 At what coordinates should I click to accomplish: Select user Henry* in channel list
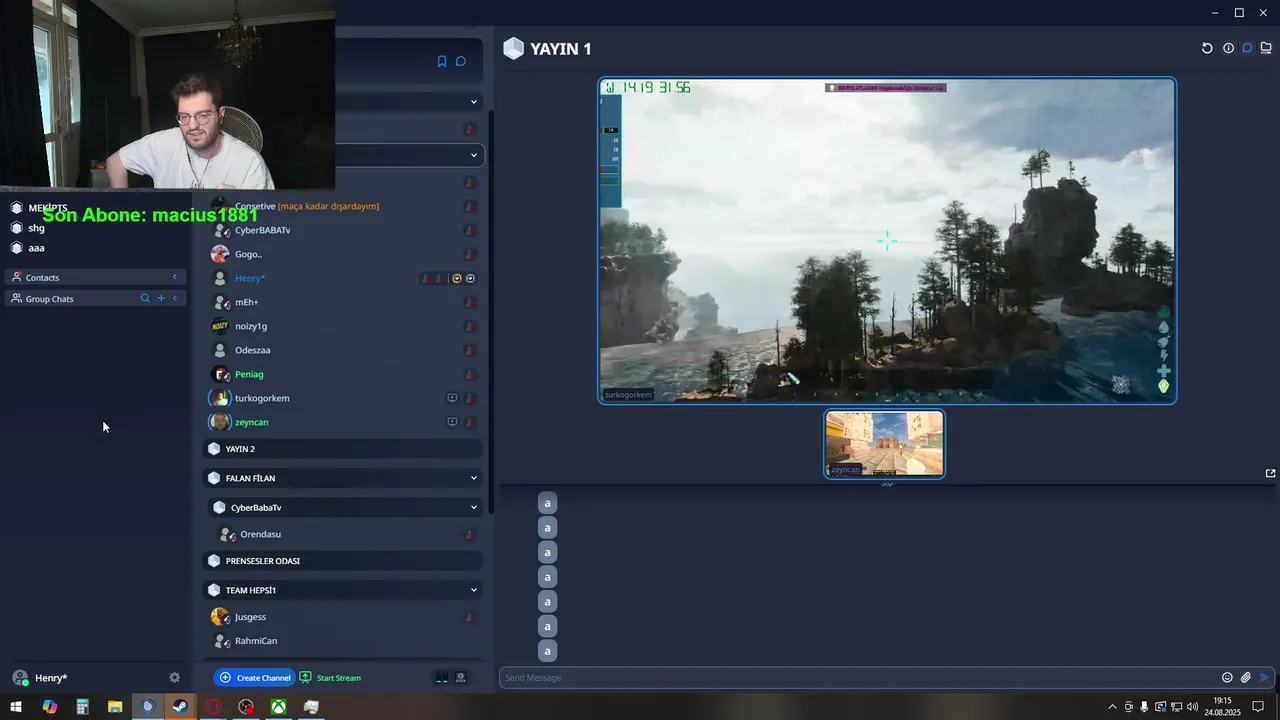[x=250, y=278]
